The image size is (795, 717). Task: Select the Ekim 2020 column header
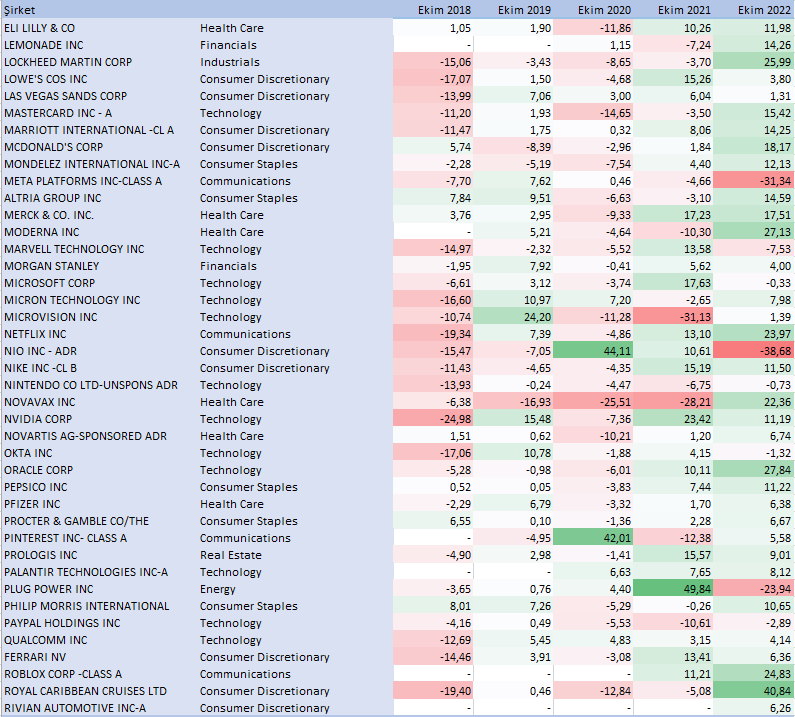(604, 10)
